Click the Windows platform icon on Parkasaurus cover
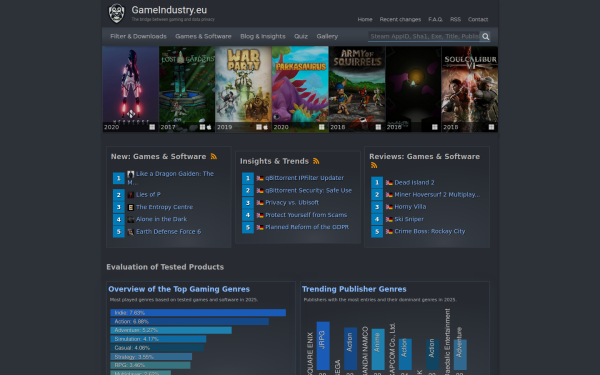The width and height of the screenshot is (600, 375). click(x=321, y=127)
